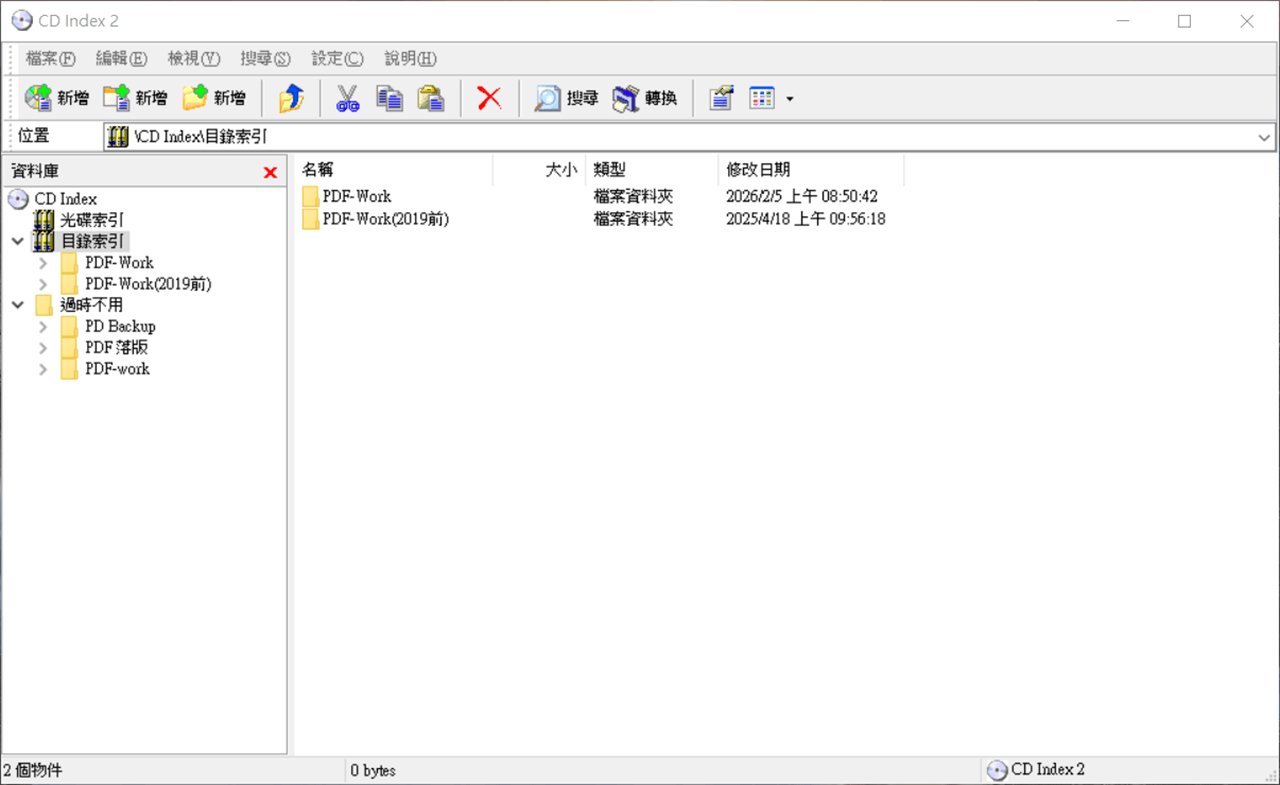Click the 轉換 convert toolbar button
1280x785 pixels.
tap(645, 98)
